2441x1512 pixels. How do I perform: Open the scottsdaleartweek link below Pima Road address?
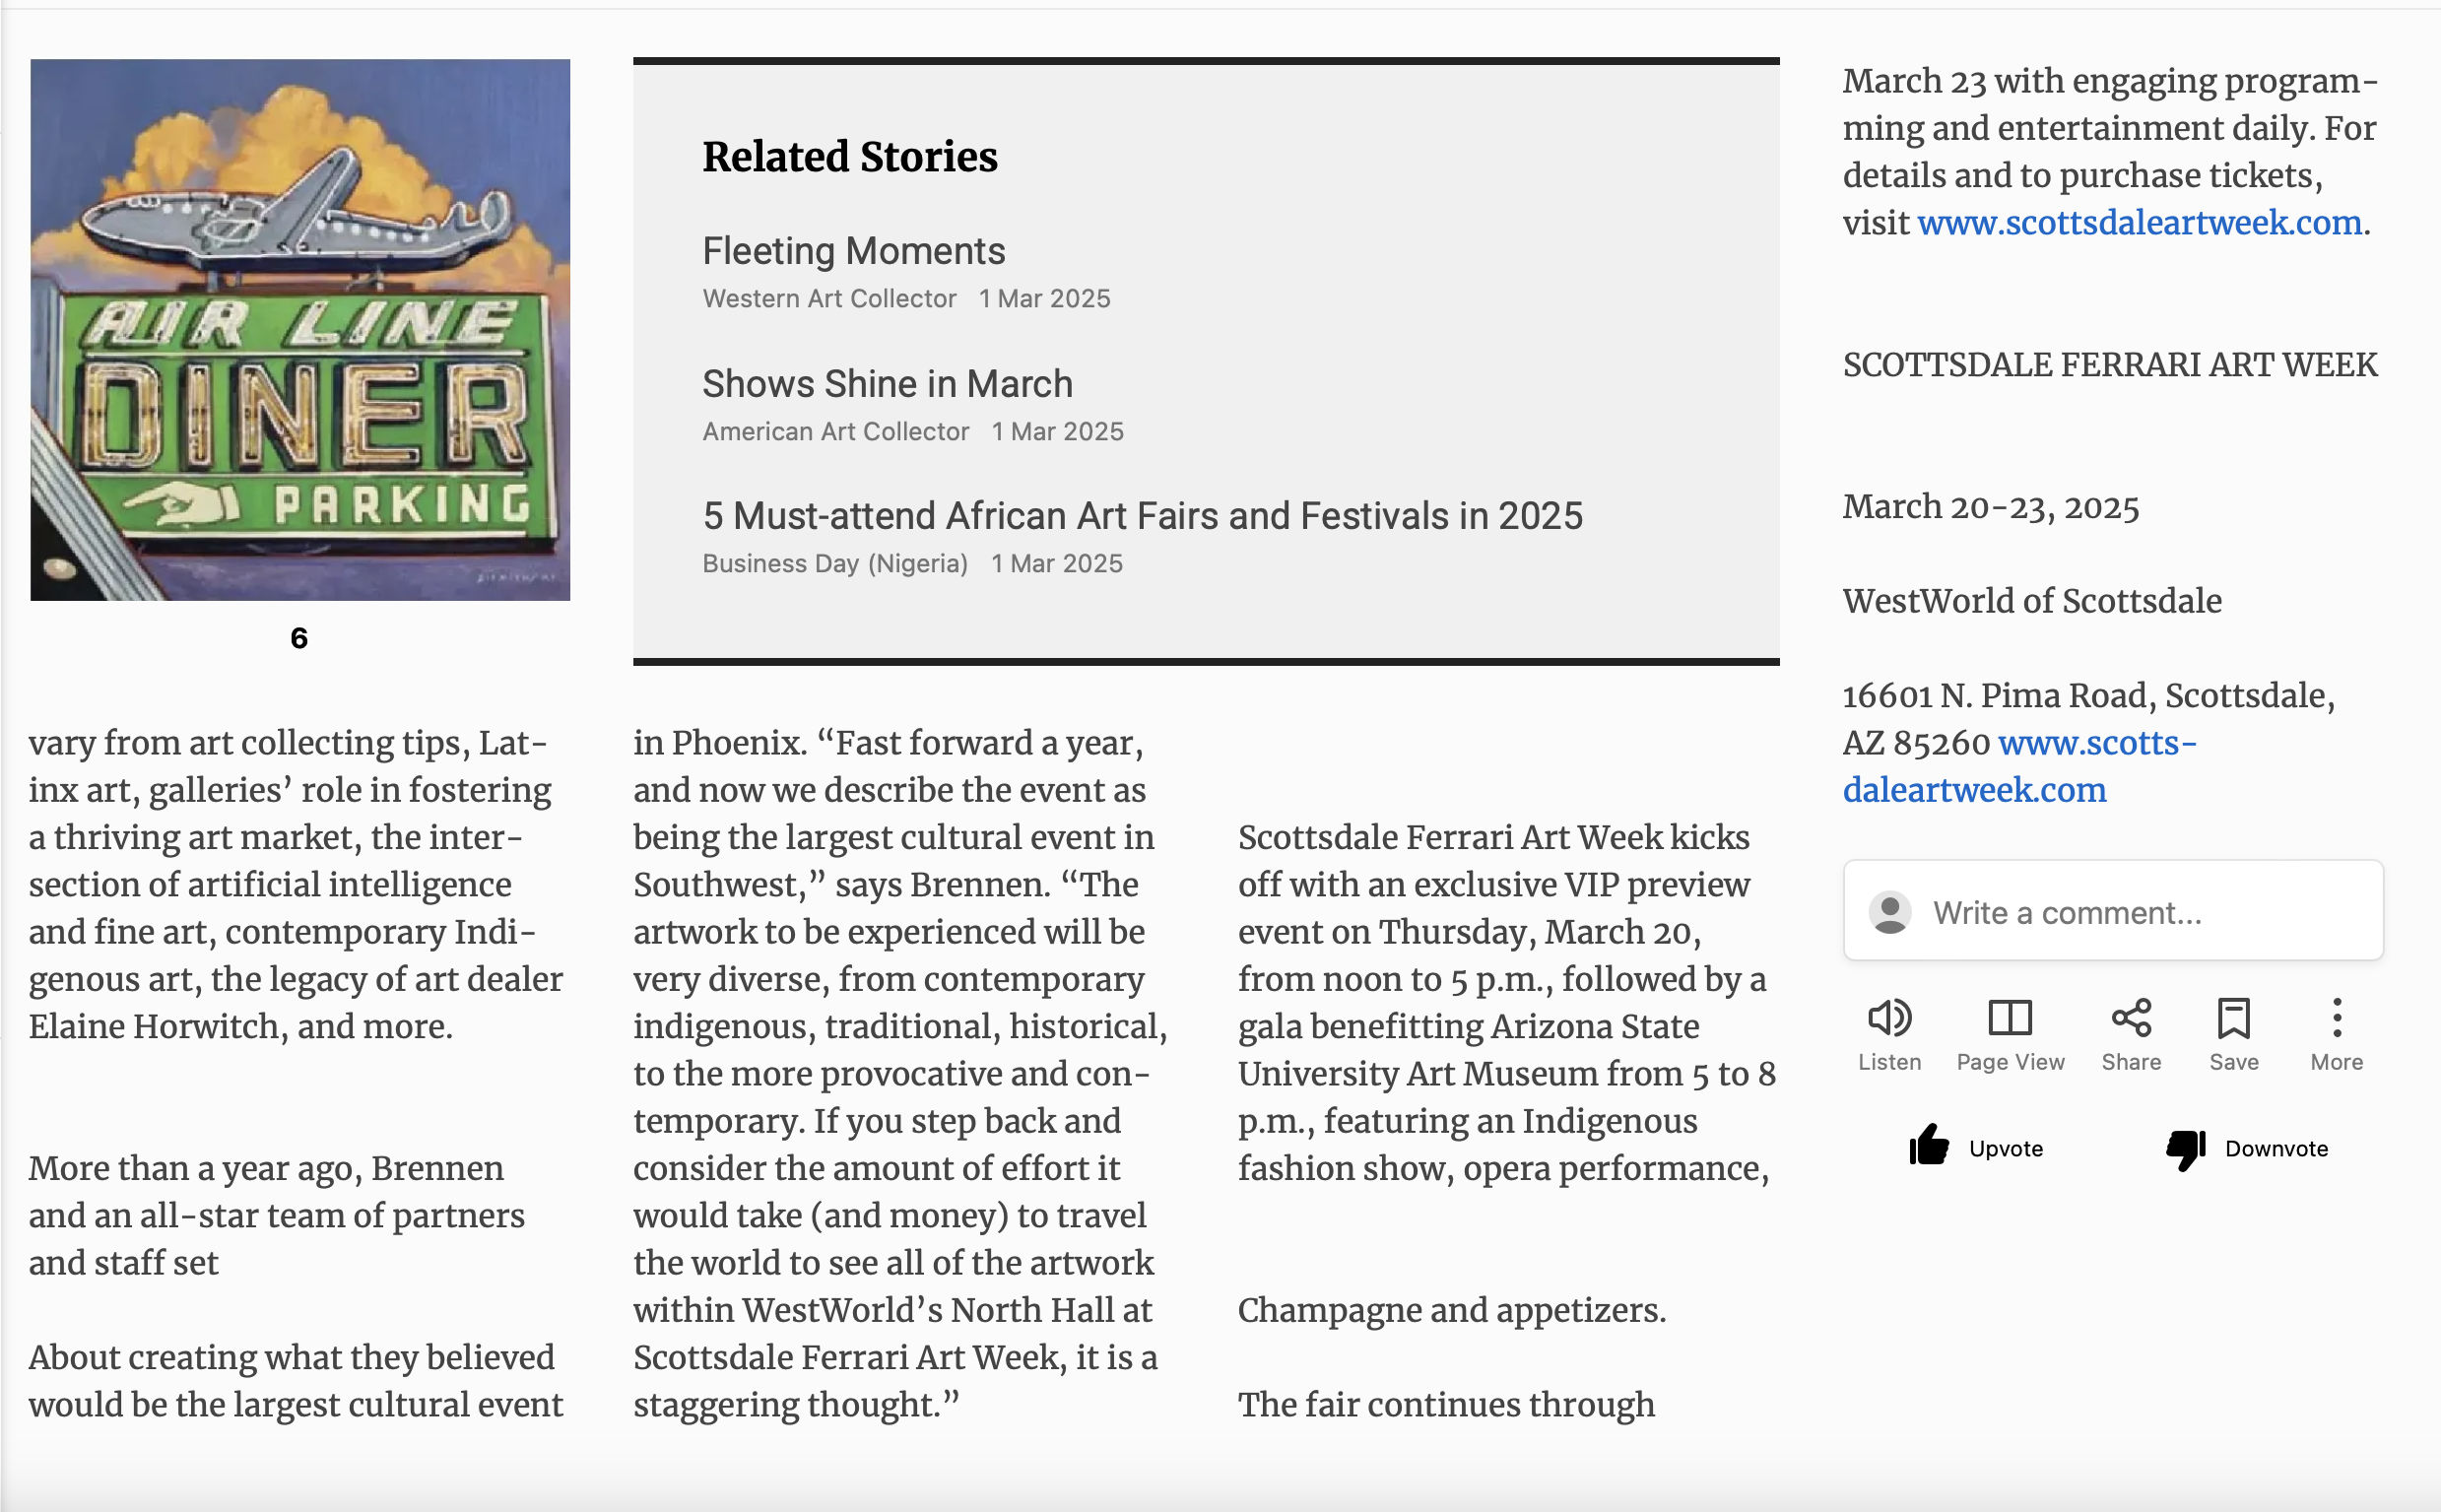pos(1974,790)
